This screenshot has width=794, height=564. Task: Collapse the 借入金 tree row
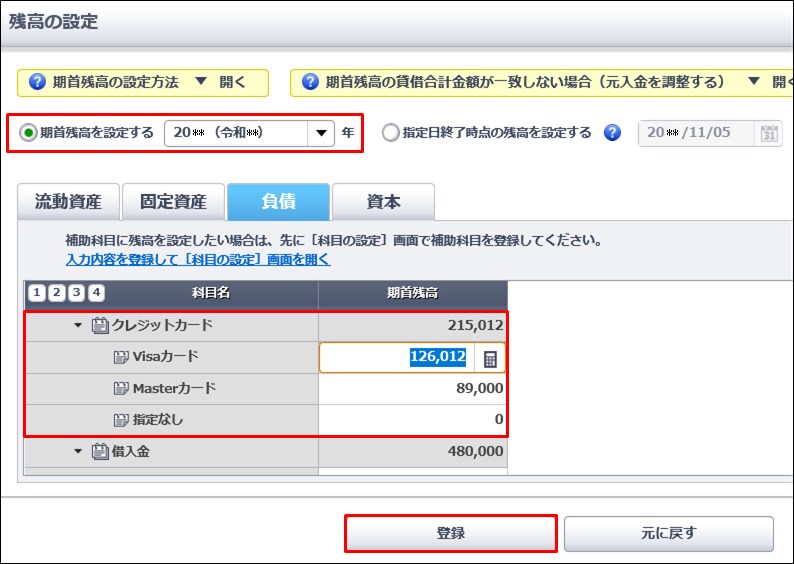(x=77, y=451)
